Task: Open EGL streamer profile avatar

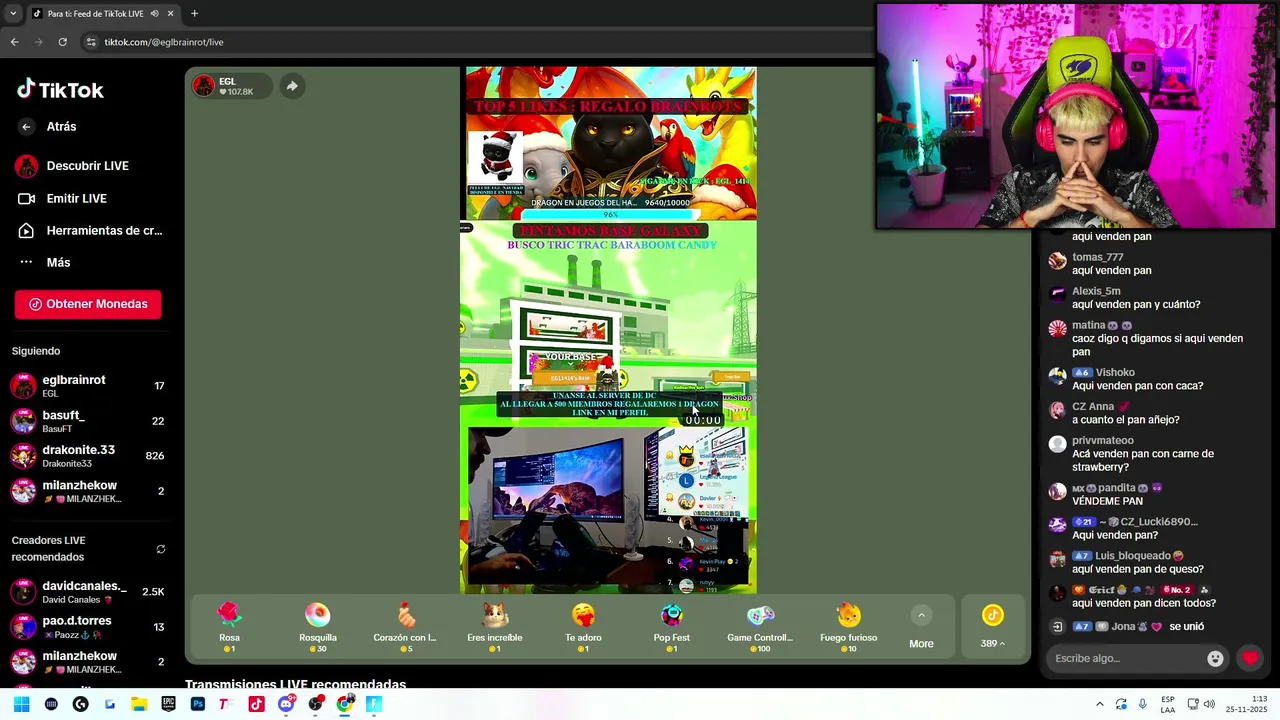Action: (204, 86)
